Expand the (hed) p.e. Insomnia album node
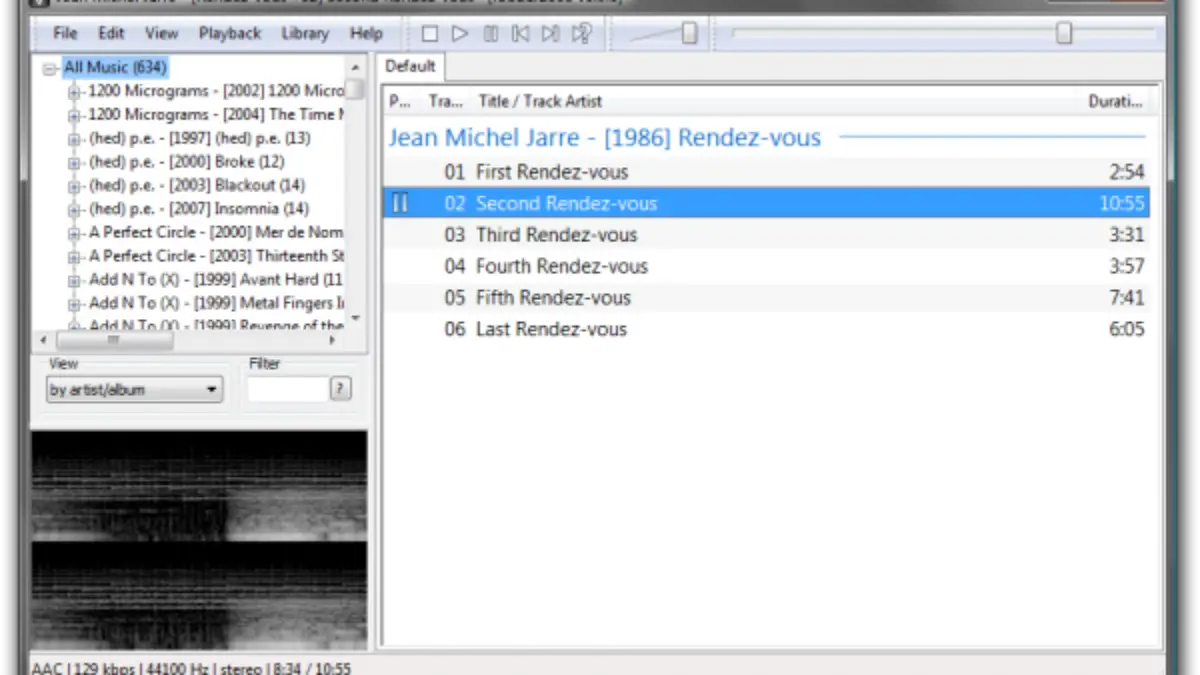 (x=74, y=210)
